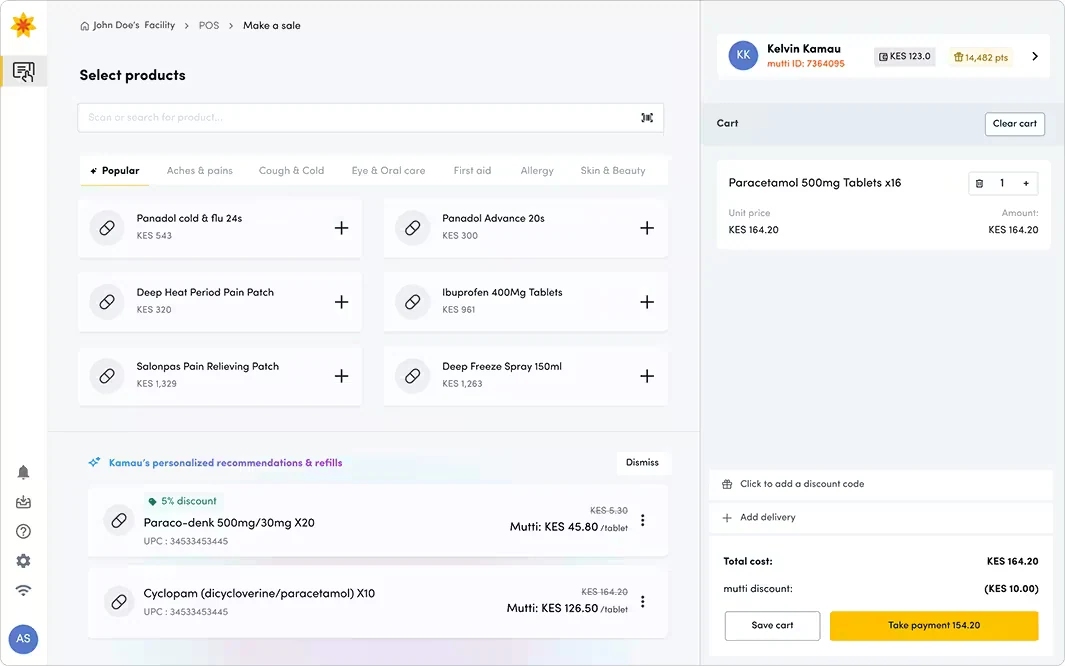Click the pill icon for Paraco-denk

(x=119, y=521)
